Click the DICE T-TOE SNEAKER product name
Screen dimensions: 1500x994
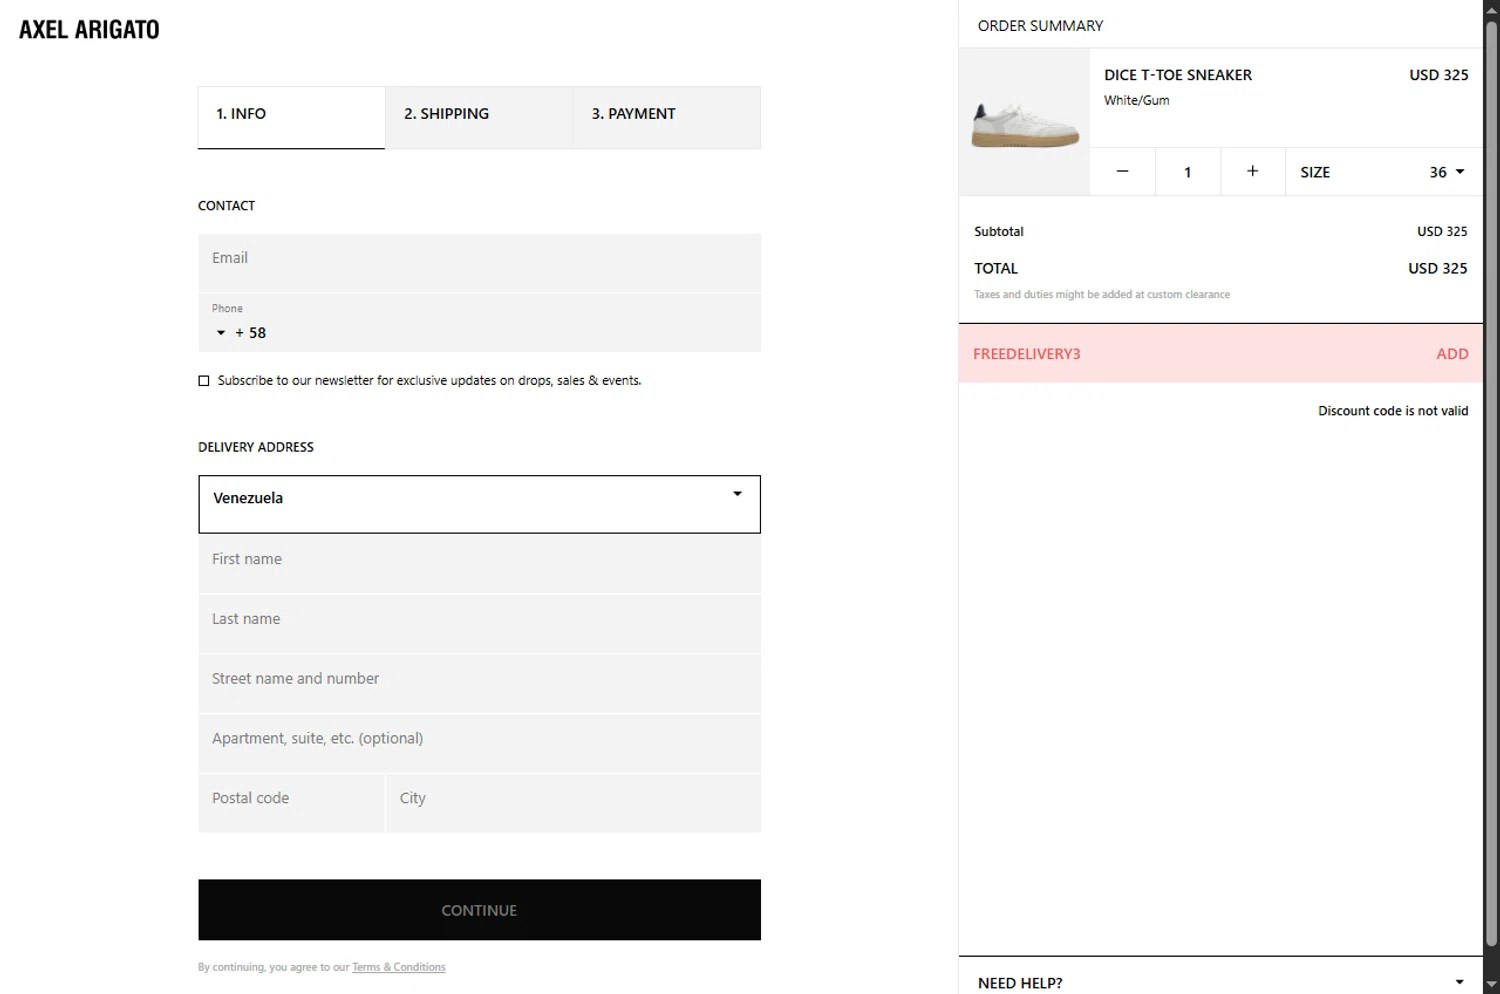pyautogui.click(x=1178, y=75)
